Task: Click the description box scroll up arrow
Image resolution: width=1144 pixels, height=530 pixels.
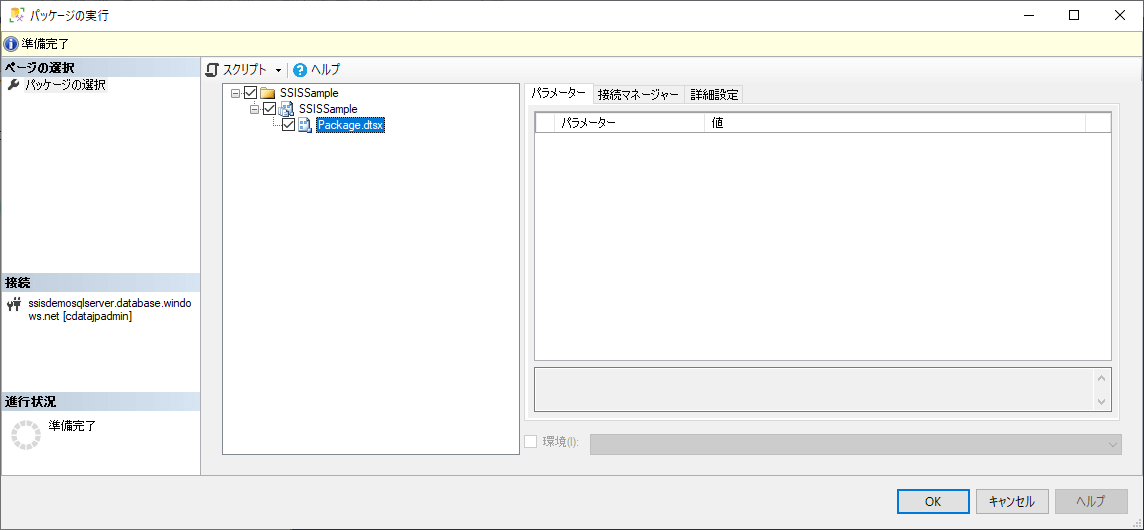Action: coord(1102,378)
